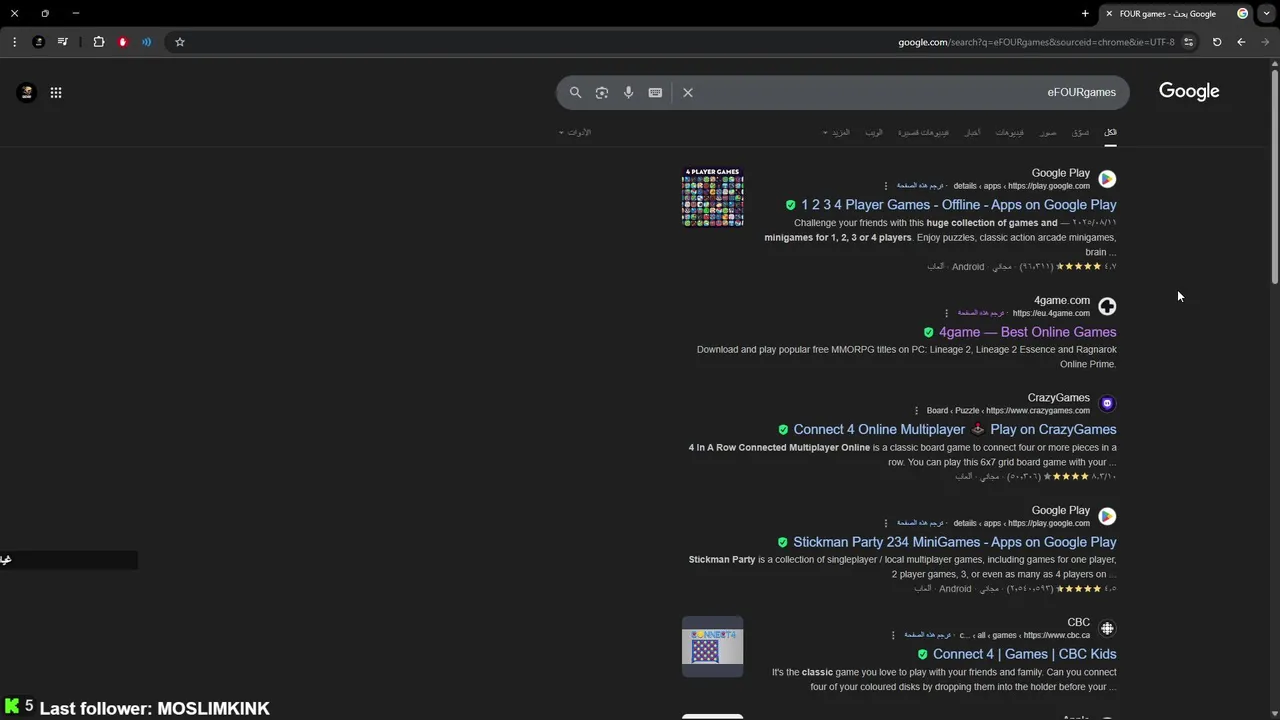Open Stickman Party 234 MiniGames link
The image size is (1280, 720).
tap(954, 542)
